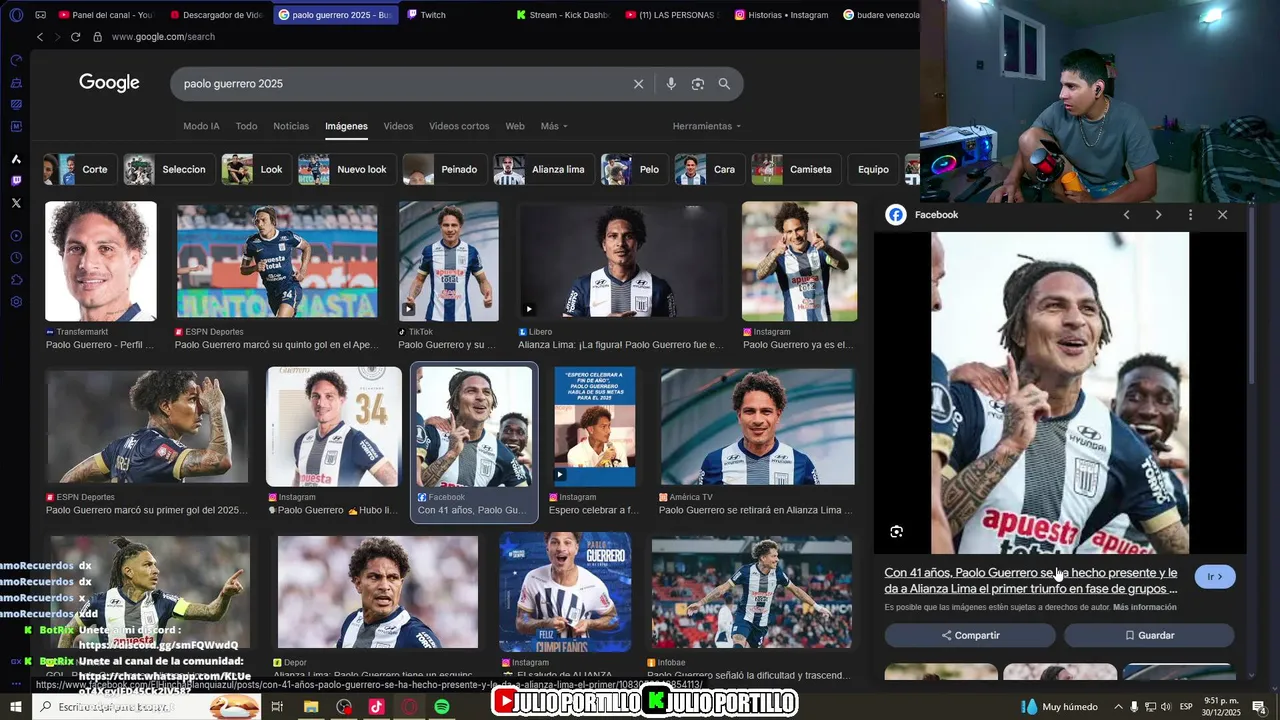The height and width of the screenshot is (720, 1280).
Task: Switch to the Twitch browser tab
Action: (427, 15)
